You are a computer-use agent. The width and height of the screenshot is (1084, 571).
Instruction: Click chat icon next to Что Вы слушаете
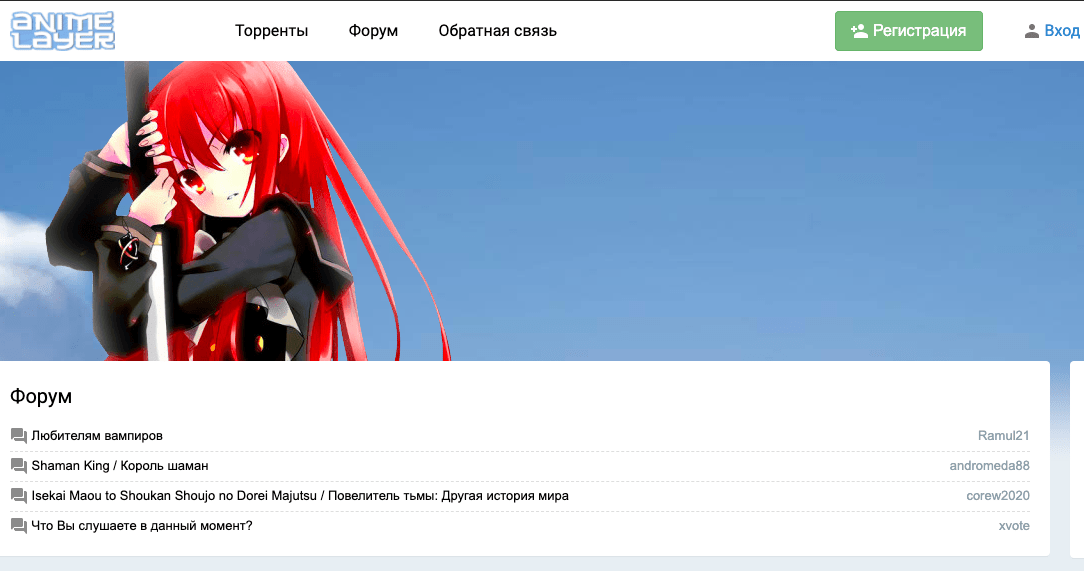coord(19,526)
